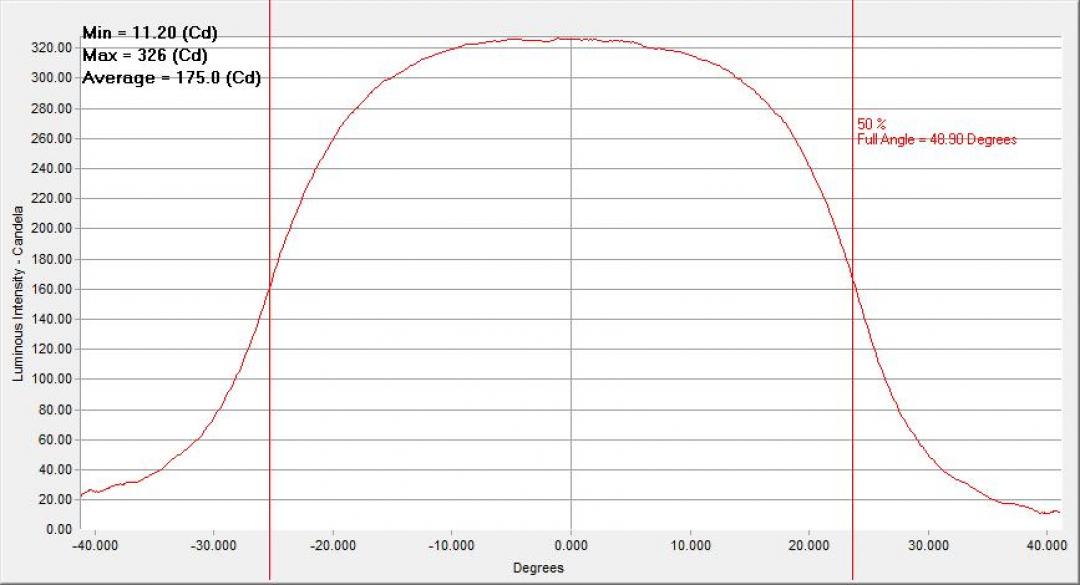Click the "Full Angle = 48.90 Degrees" annotation
This screenshot has width=1080, height=585.
936,140
